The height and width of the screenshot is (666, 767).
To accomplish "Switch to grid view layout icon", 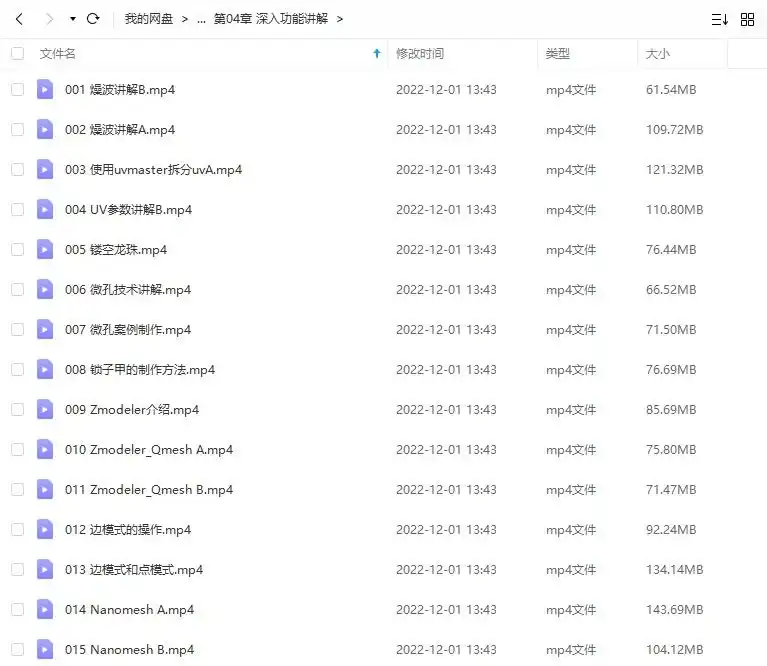I will click(x=747, y=19).
